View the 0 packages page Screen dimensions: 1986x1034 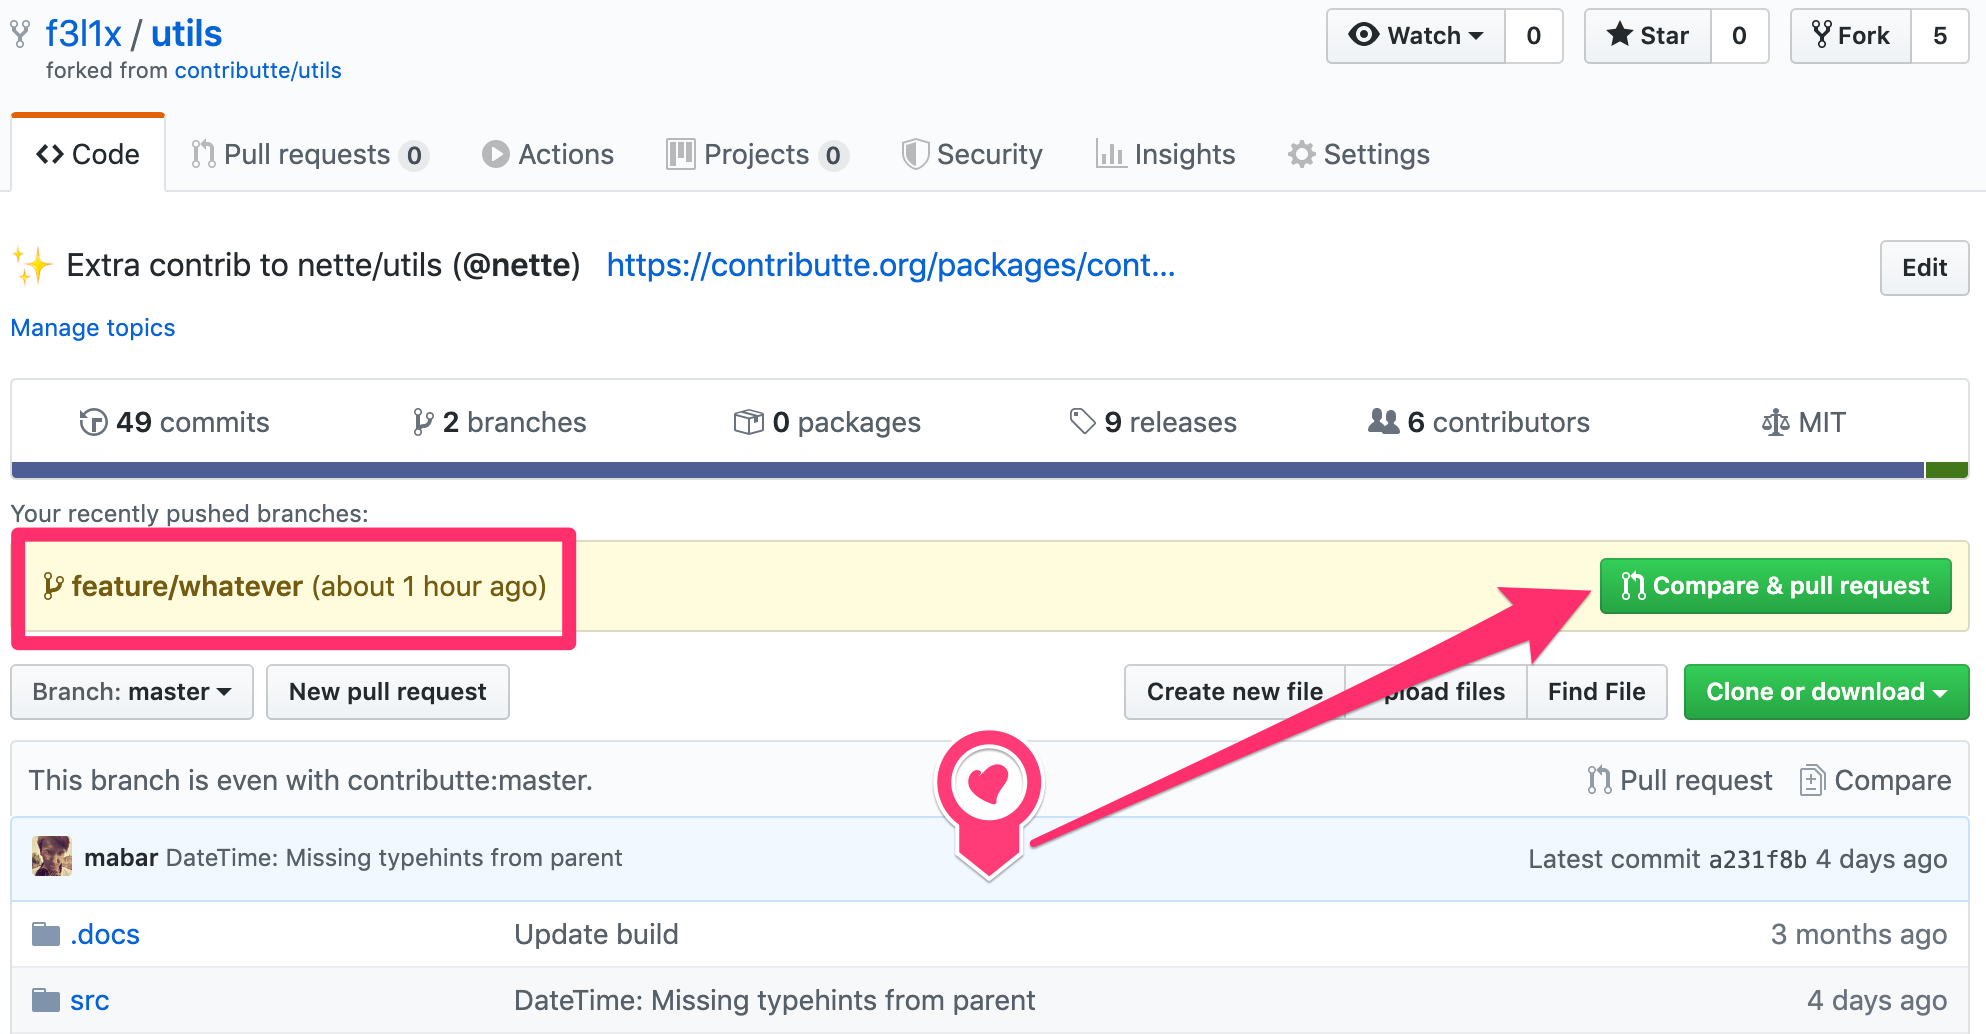pyautogui.click(x=827, y=422)
